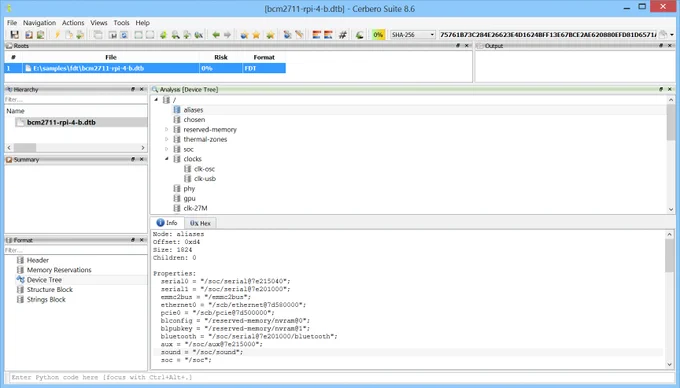Click the 0% risk indicator in toolbar
The width and height of the screenshot is (680, 388).
coord(378,35)
